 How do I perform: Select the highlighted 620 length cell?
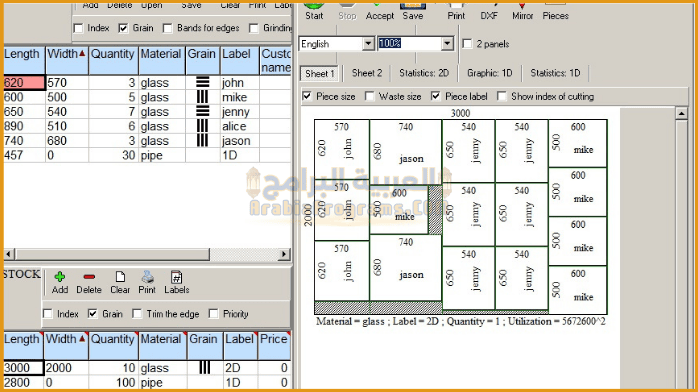coord(24,83)
